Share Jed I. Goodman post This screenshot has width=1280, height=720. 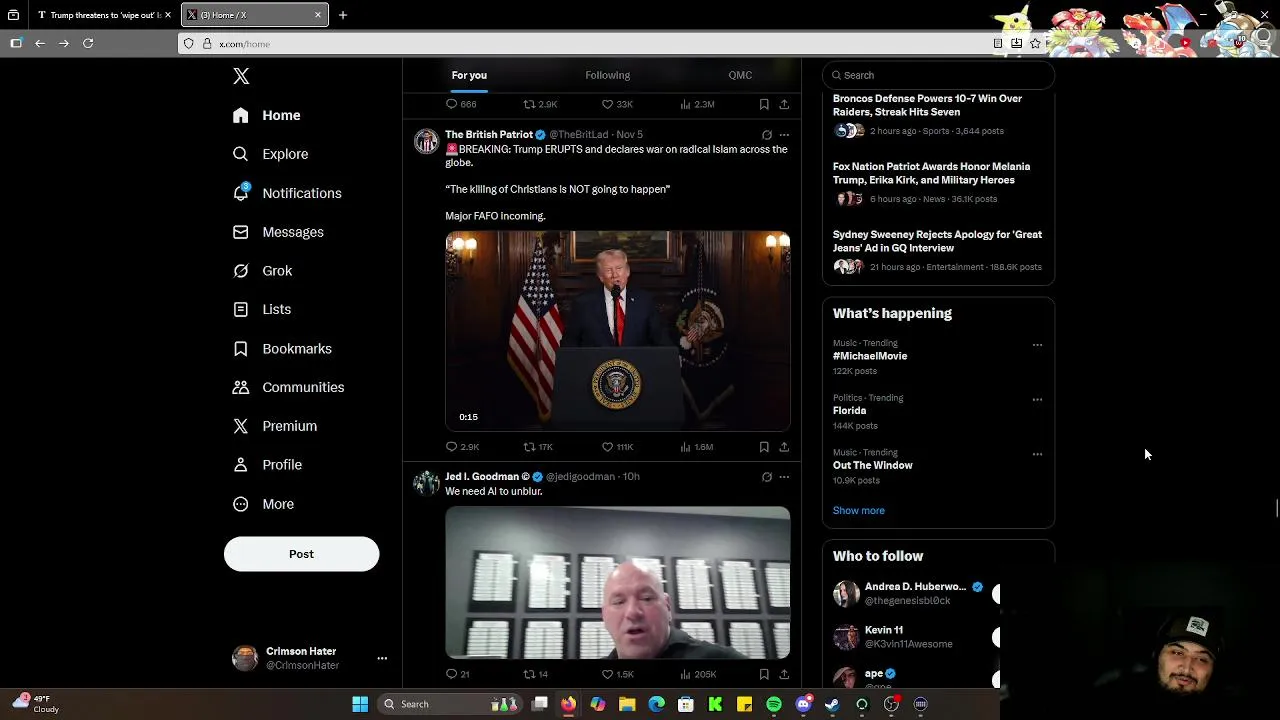click(784, 674)
